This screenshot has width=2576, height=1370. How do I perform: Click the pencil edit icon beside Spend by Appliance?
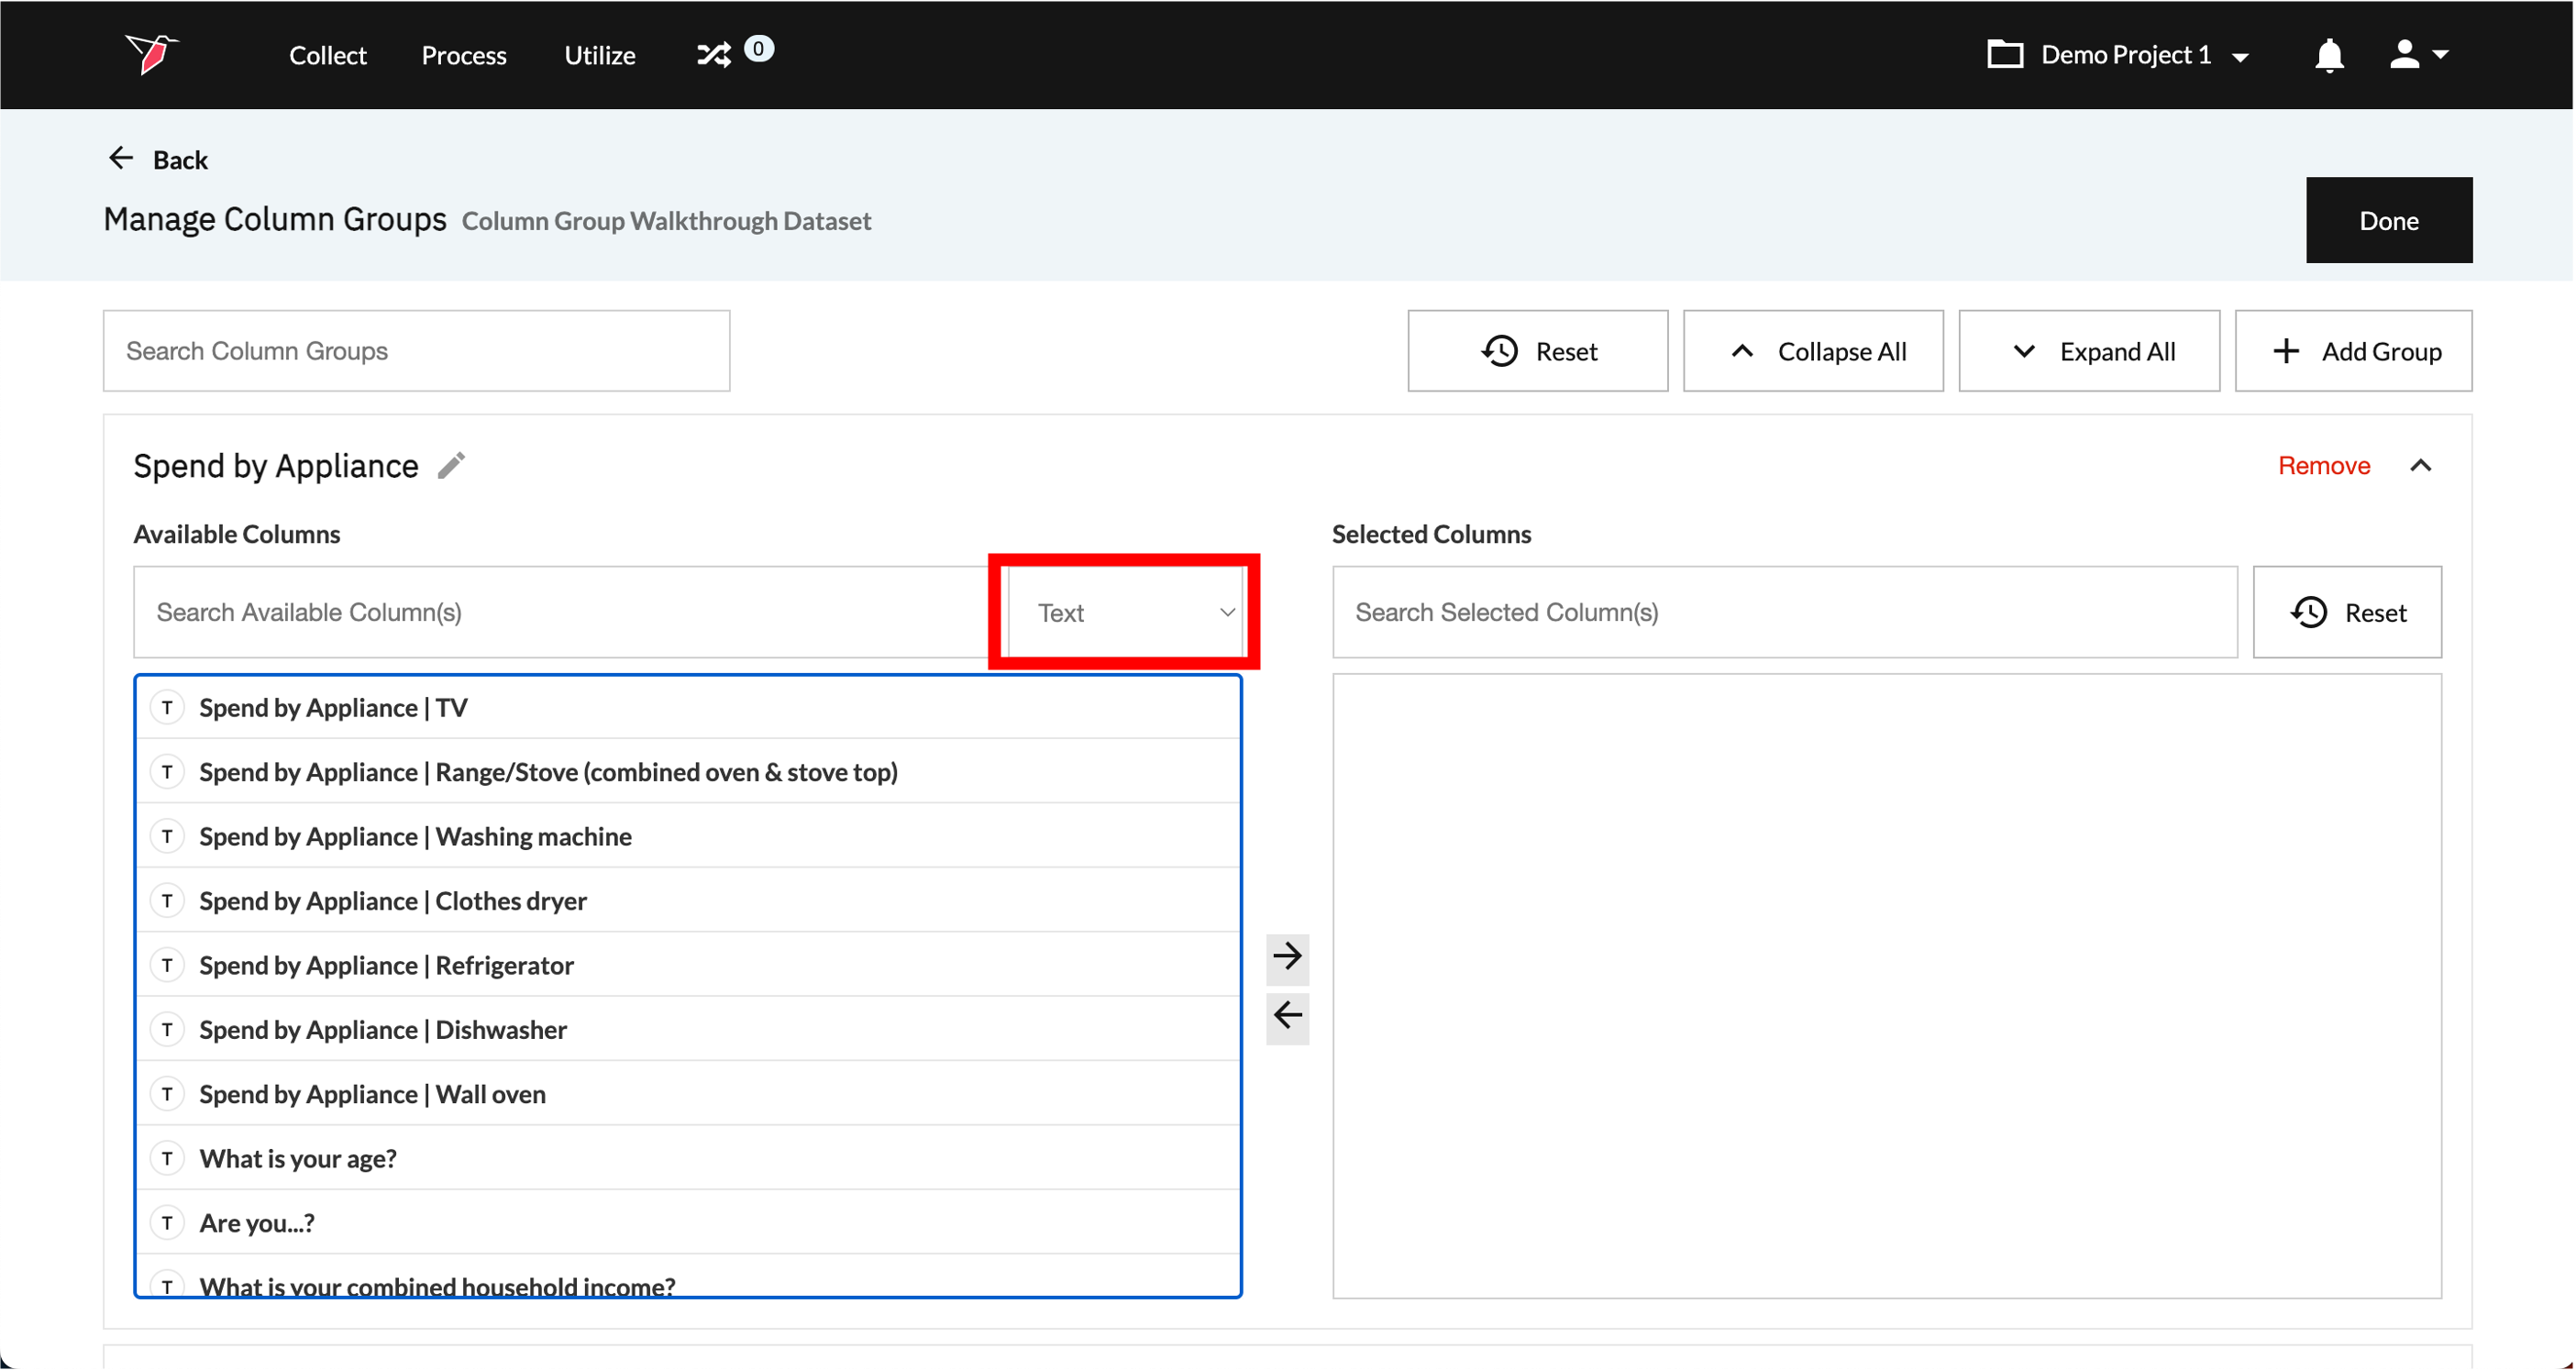(x=452, y=465)
